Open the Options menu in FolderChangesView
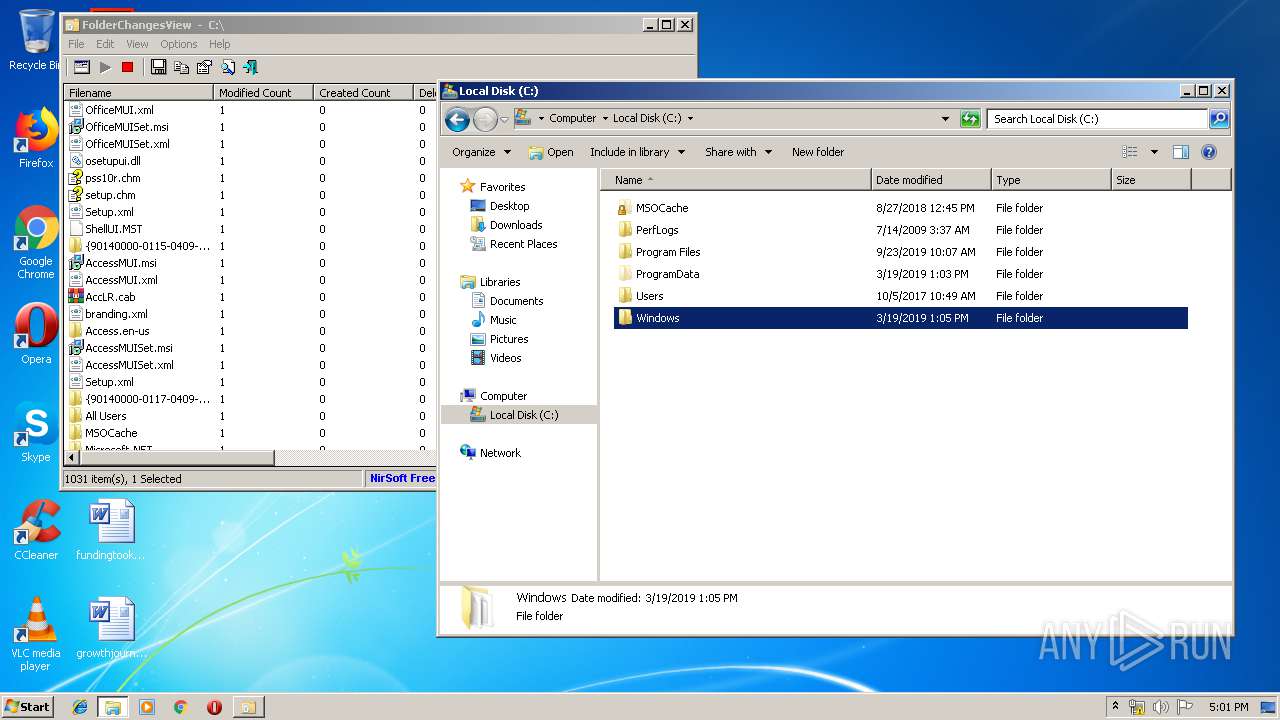 coord(179,44)
